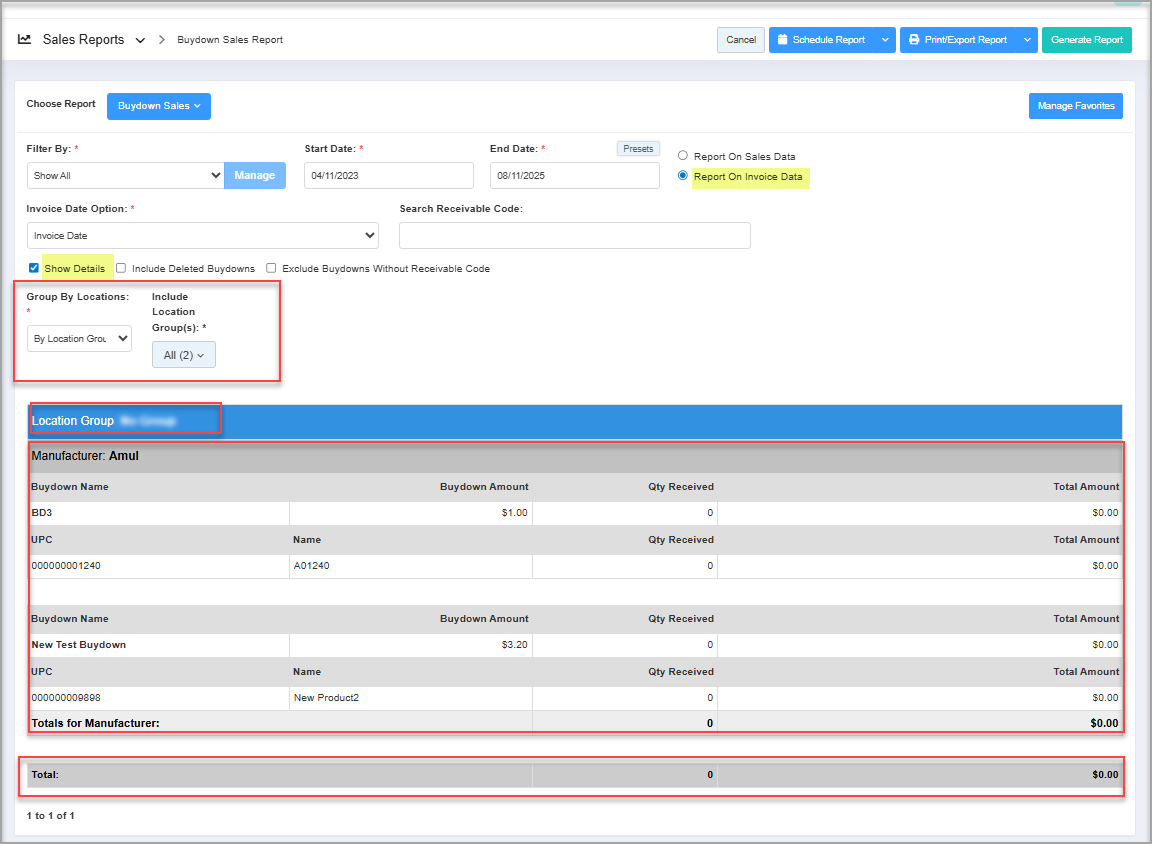Select Report On Sales Data radio
This screenshot has height=844, width=1152.
(x=683, y=156)
